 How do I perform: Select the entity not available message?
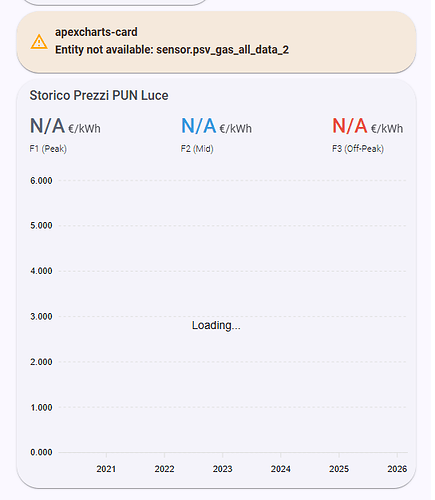[x=172, y=50]
